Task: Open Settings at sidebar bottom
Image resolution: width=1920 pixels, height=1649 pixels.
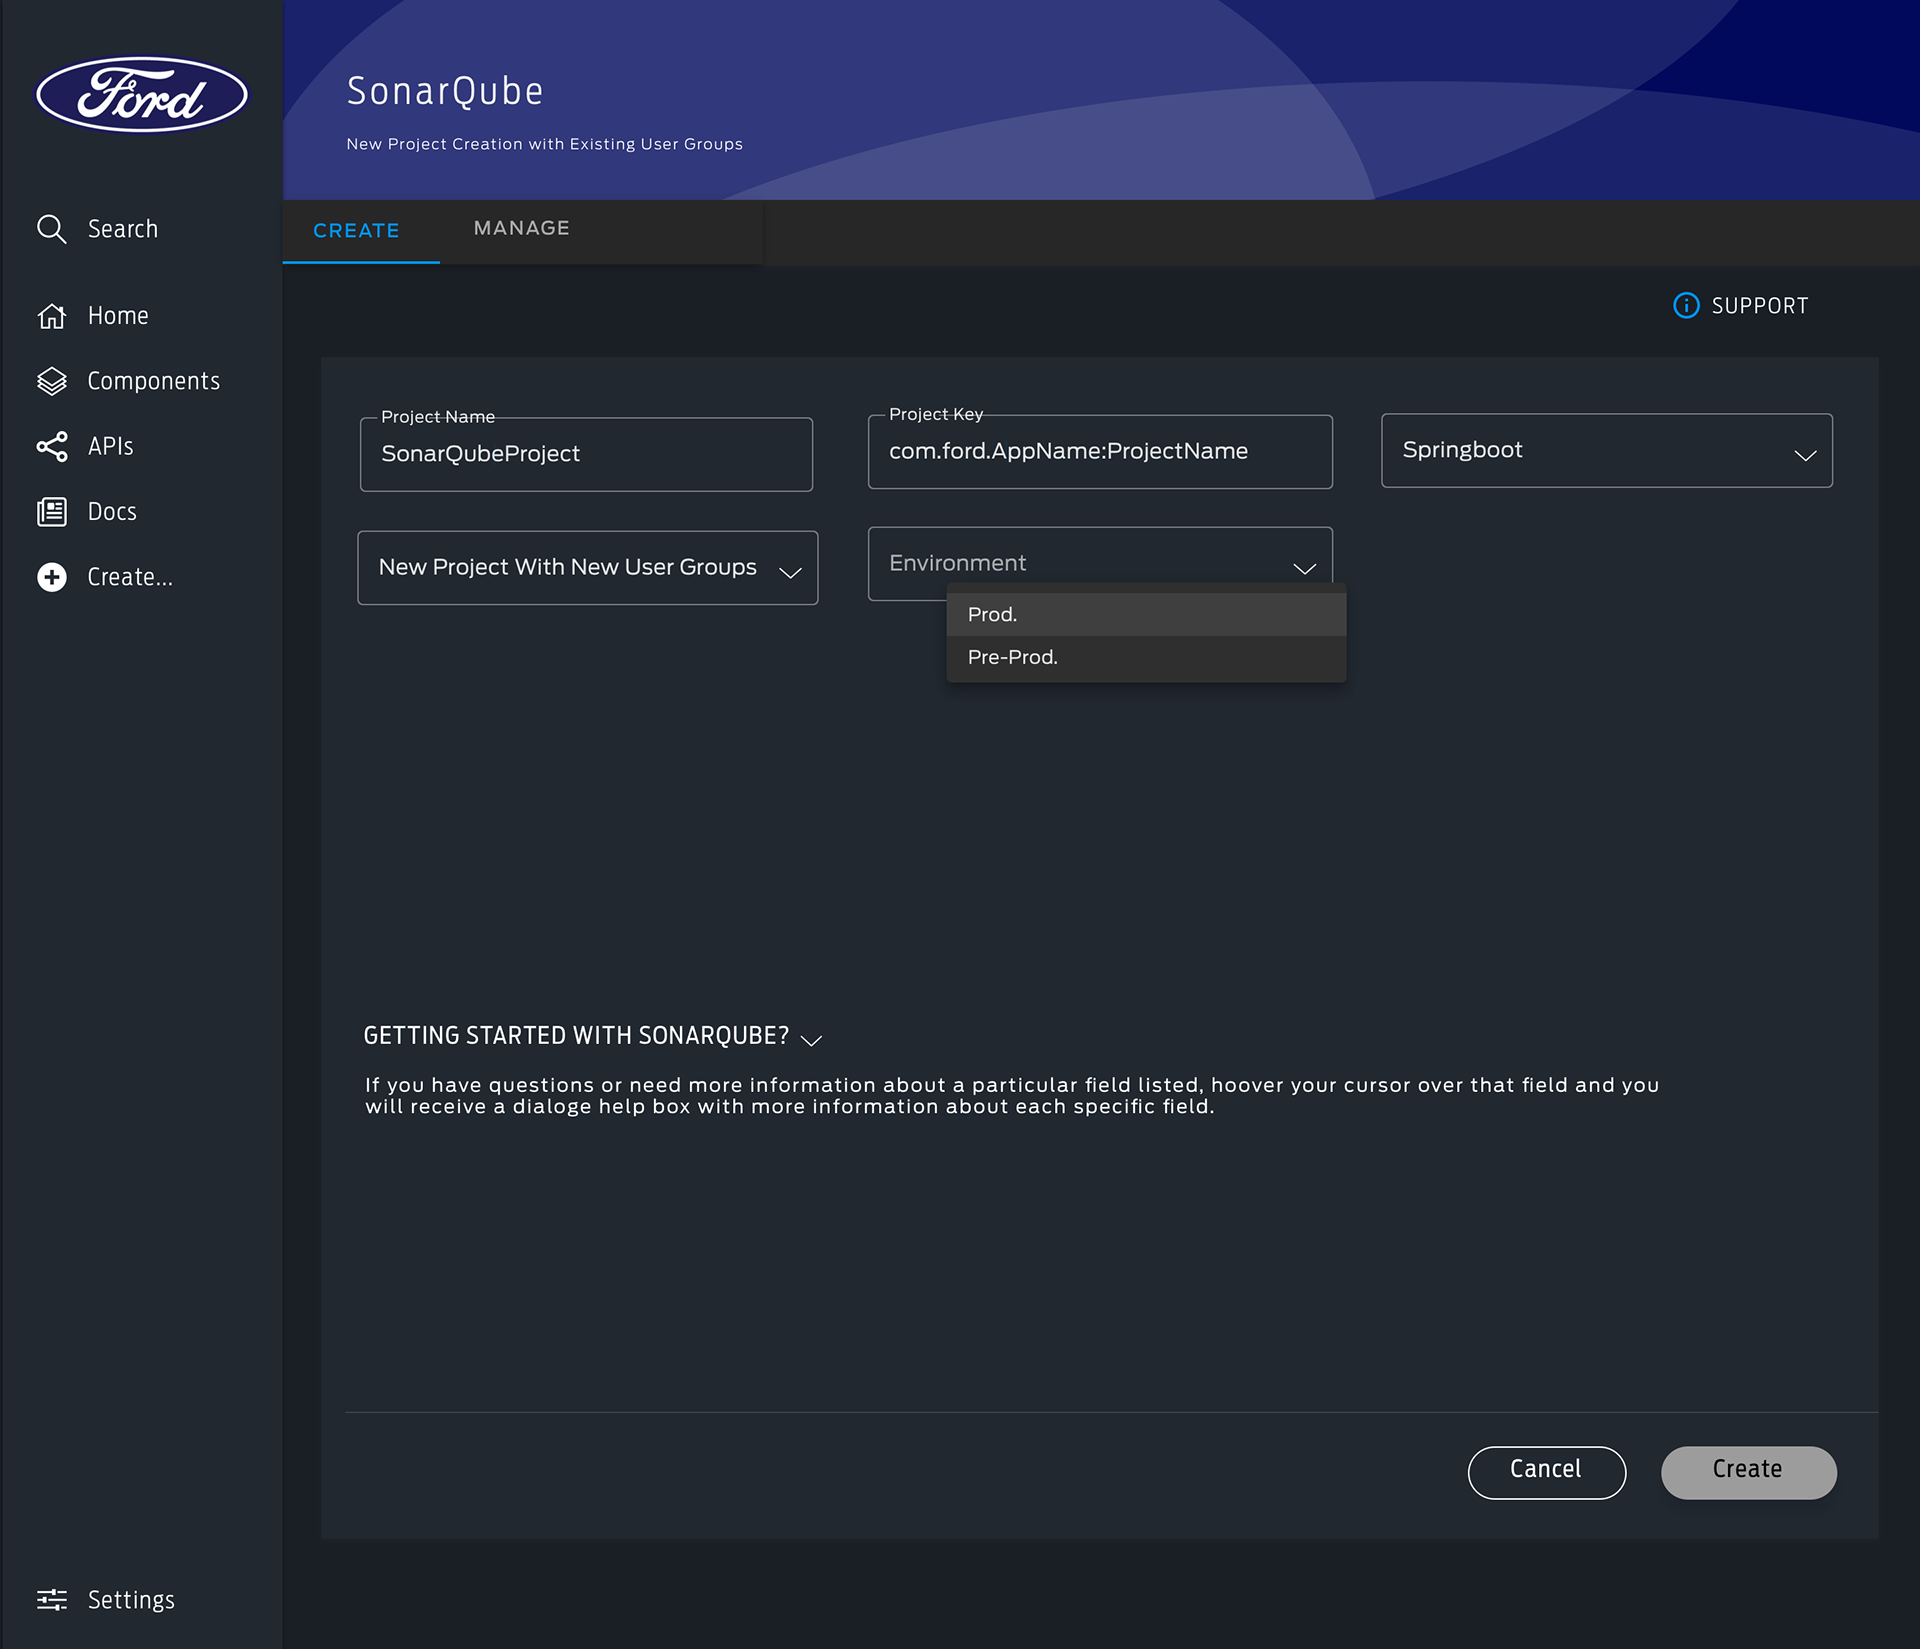Action: [106, 1600]
